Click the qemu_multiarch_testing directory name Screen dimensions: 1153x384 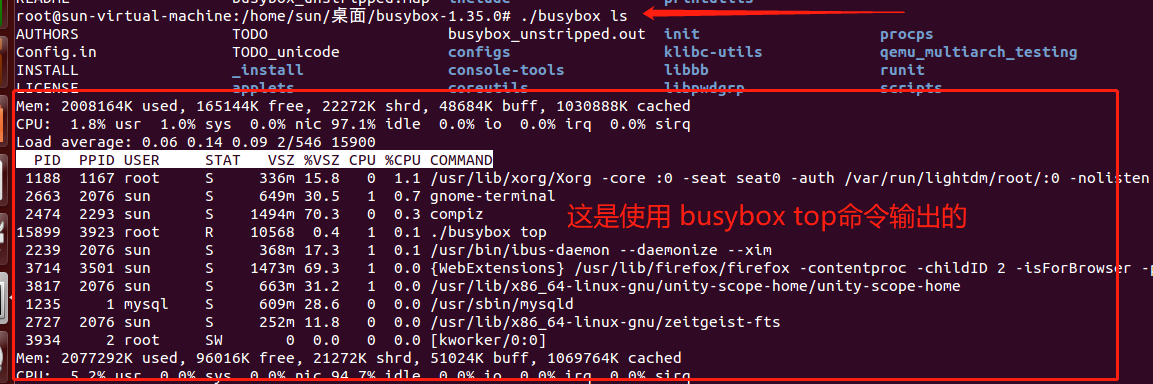tap(979, 52)
